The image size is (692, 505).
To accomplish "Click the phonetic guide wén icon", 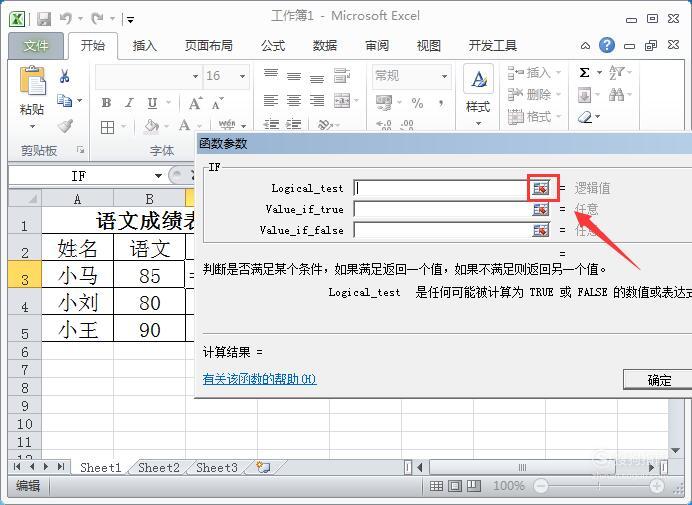I will point(227,125).
